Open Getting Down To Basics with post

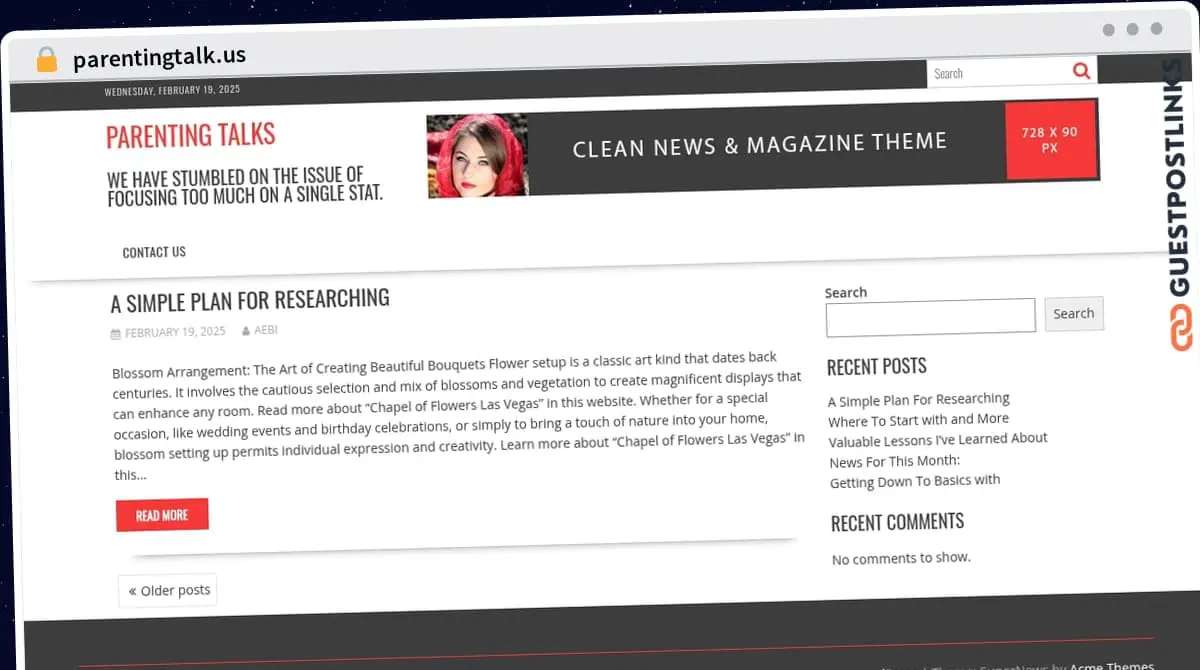pyautogui.click(x=915, y=481)
